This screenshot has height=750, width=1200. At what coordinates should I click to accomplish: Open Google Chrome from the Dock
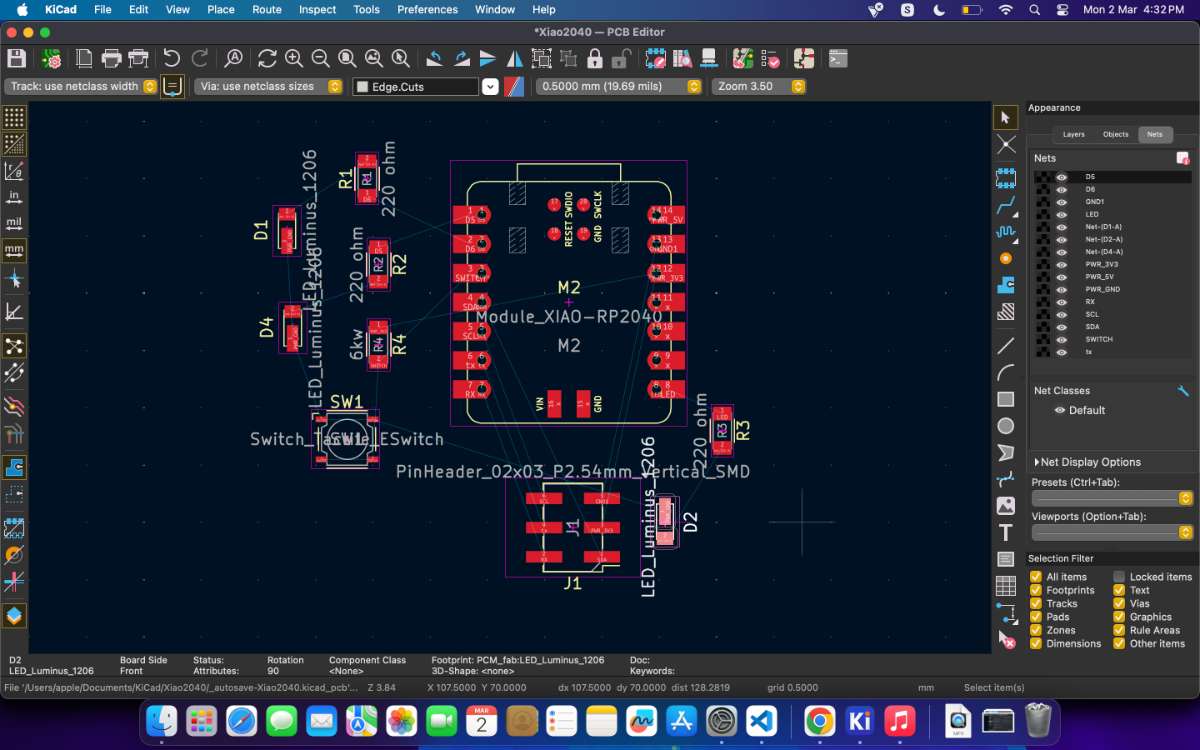(819, 720)
